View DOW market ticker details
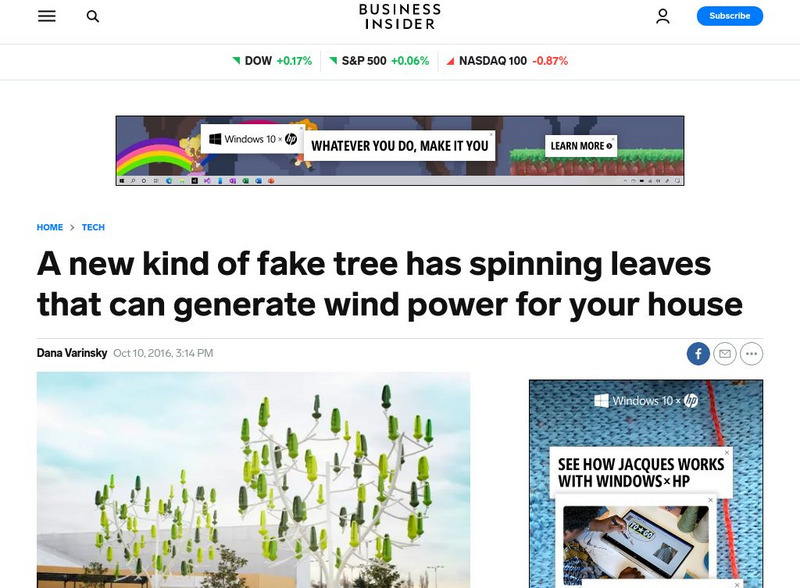800x588 pixels. pos(272,61)
